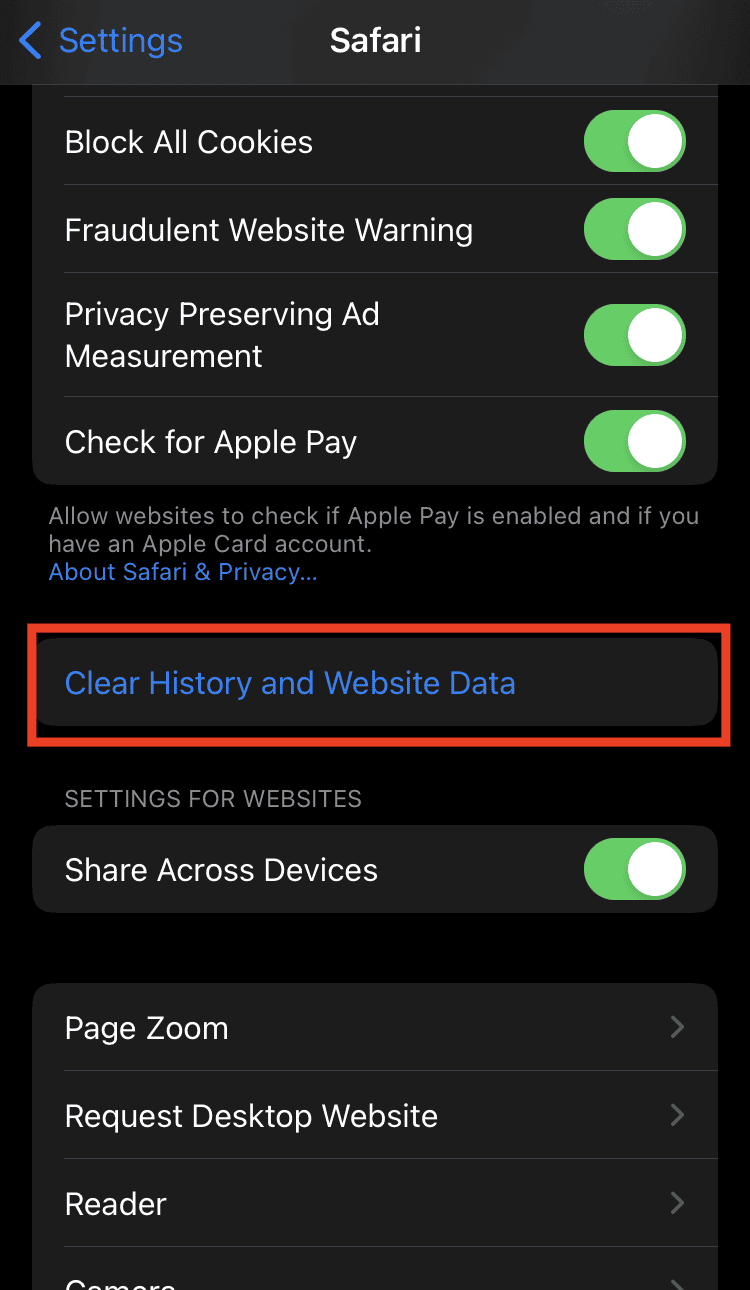Click the chevron on Page Zoom row
The height and width of the screenshot is (1290, 750).
click(677, 1027)
